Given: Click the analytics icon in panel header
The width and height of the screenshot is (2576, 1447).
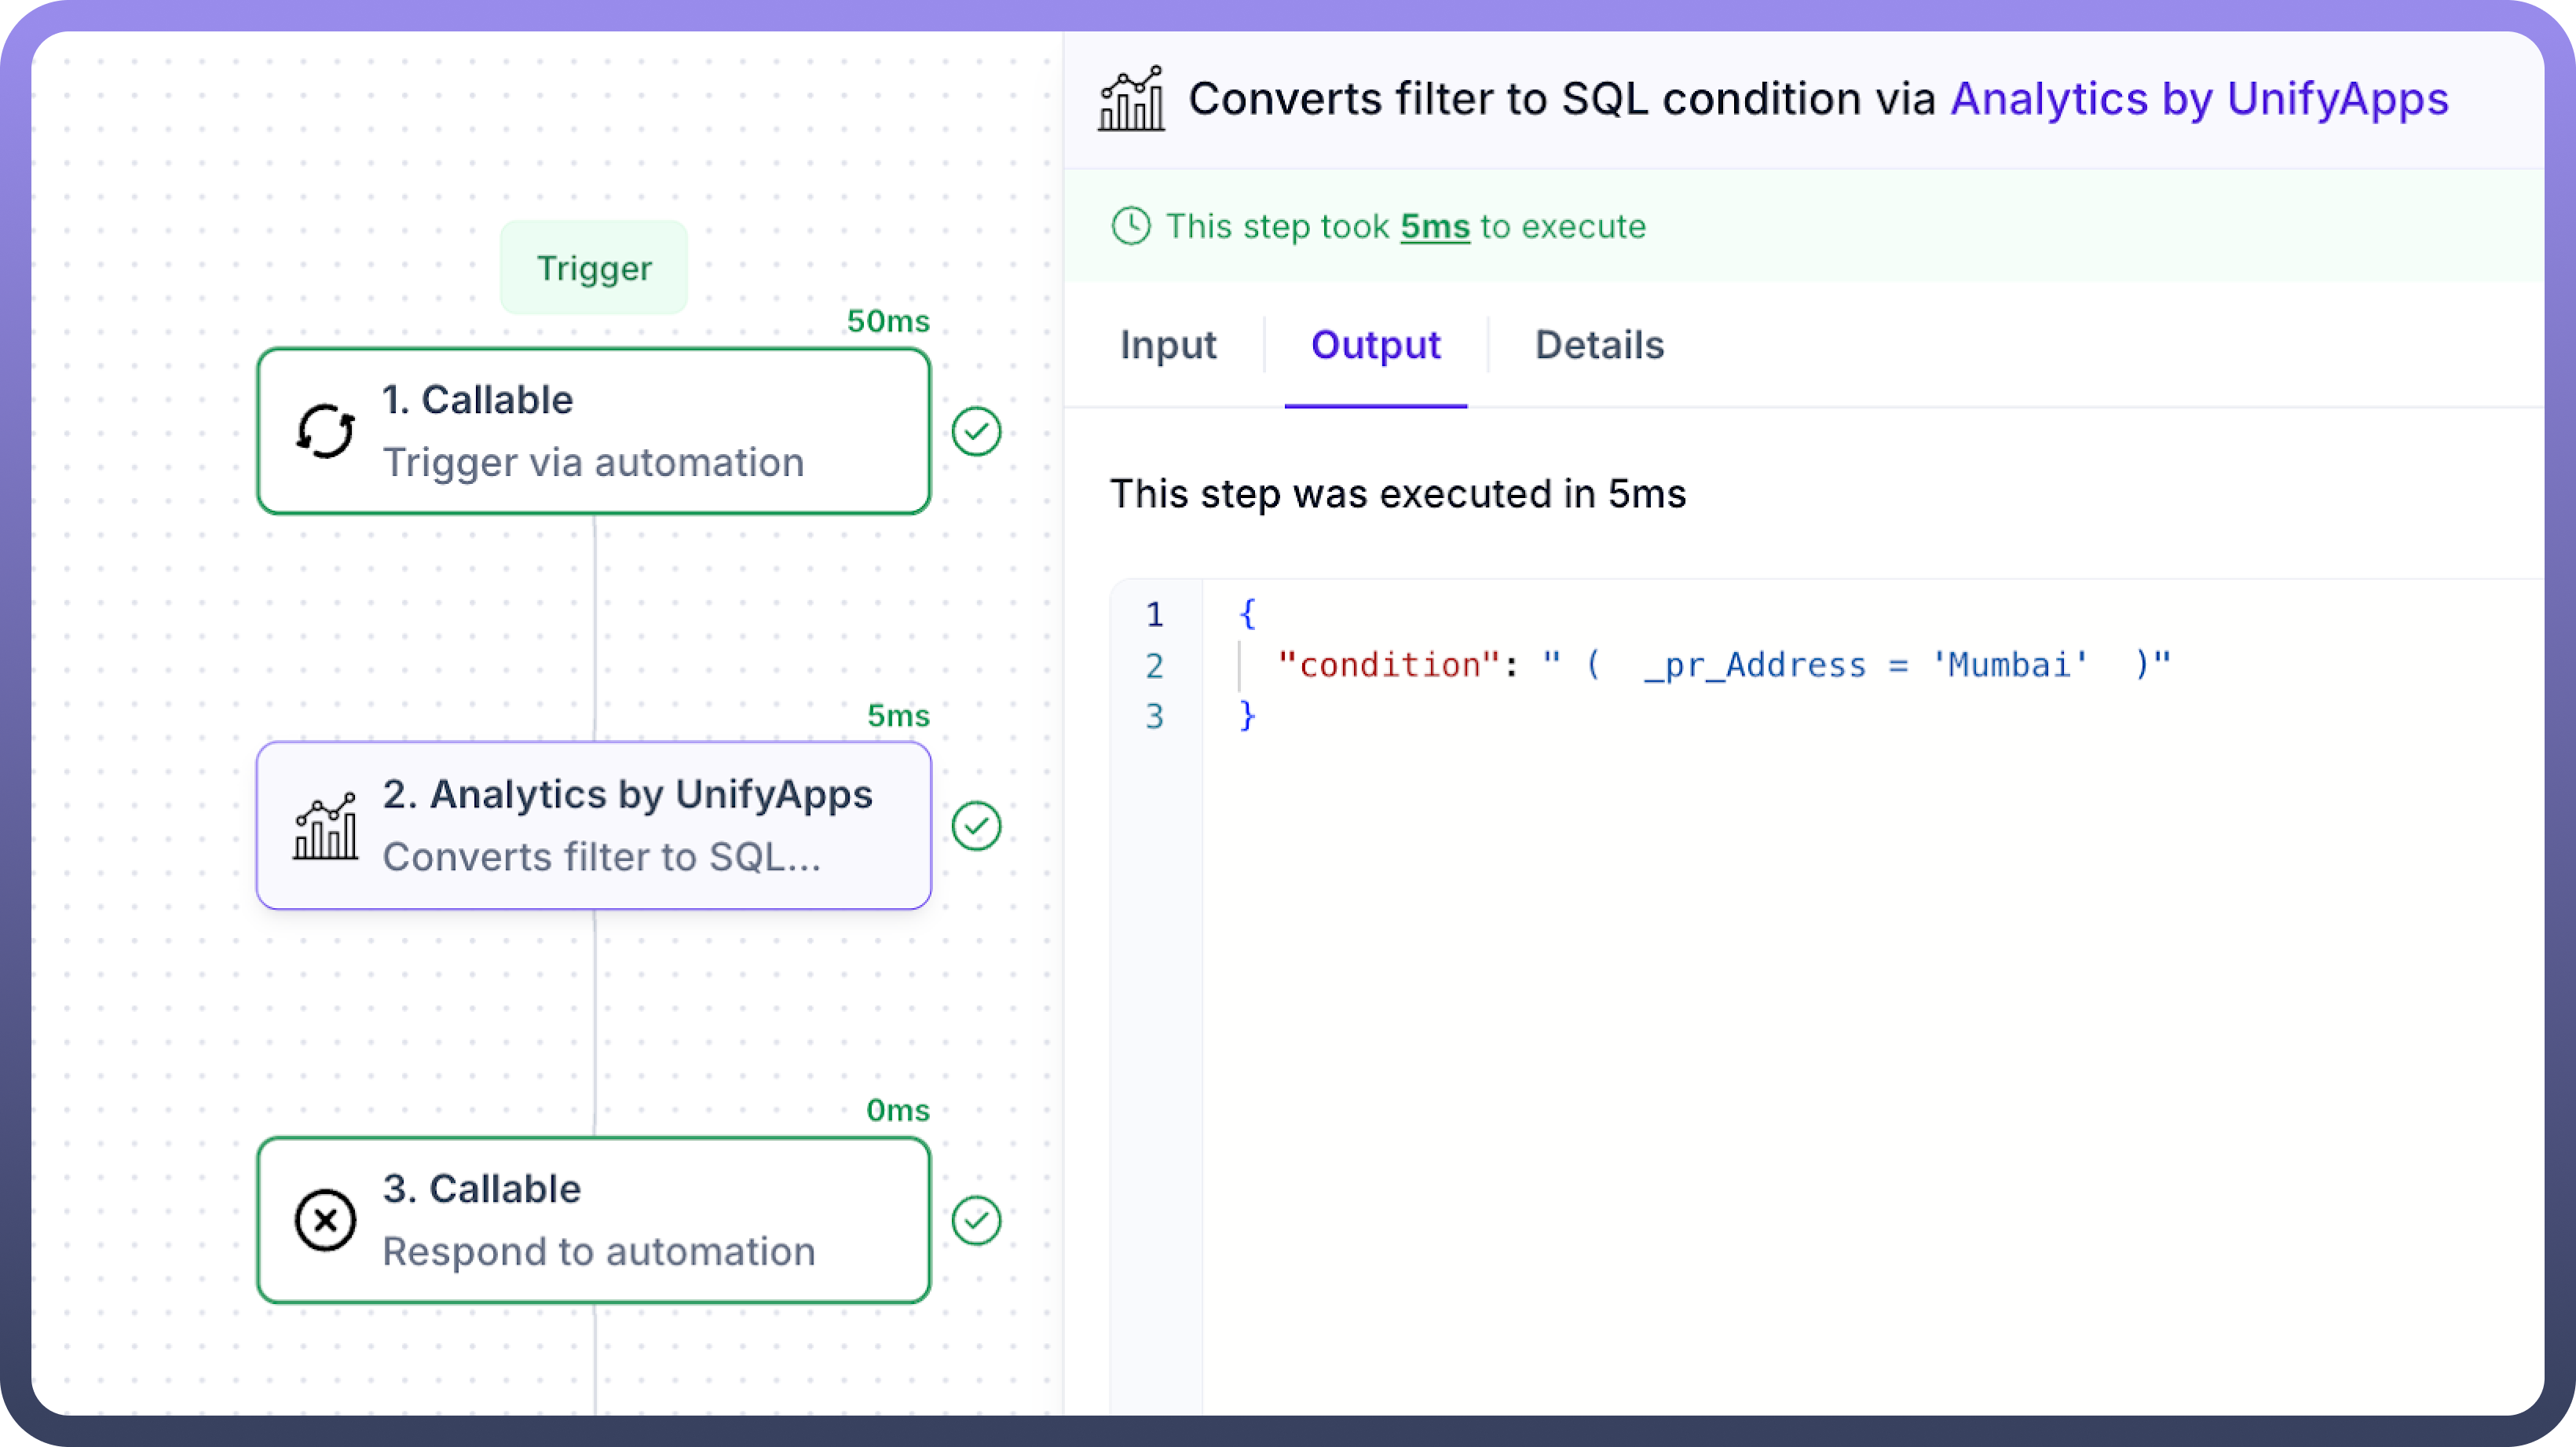Looking at the screenshot, I should (x=1131, y=99).
